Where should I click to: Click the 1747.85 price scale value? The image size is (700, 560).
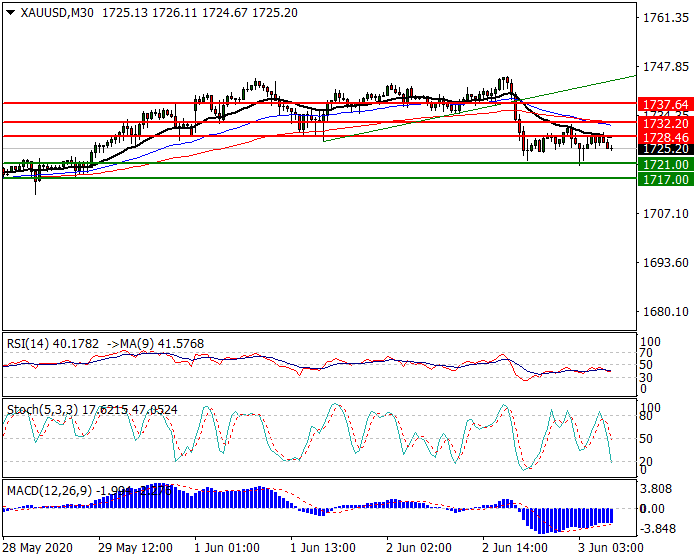tap(665, 67)
